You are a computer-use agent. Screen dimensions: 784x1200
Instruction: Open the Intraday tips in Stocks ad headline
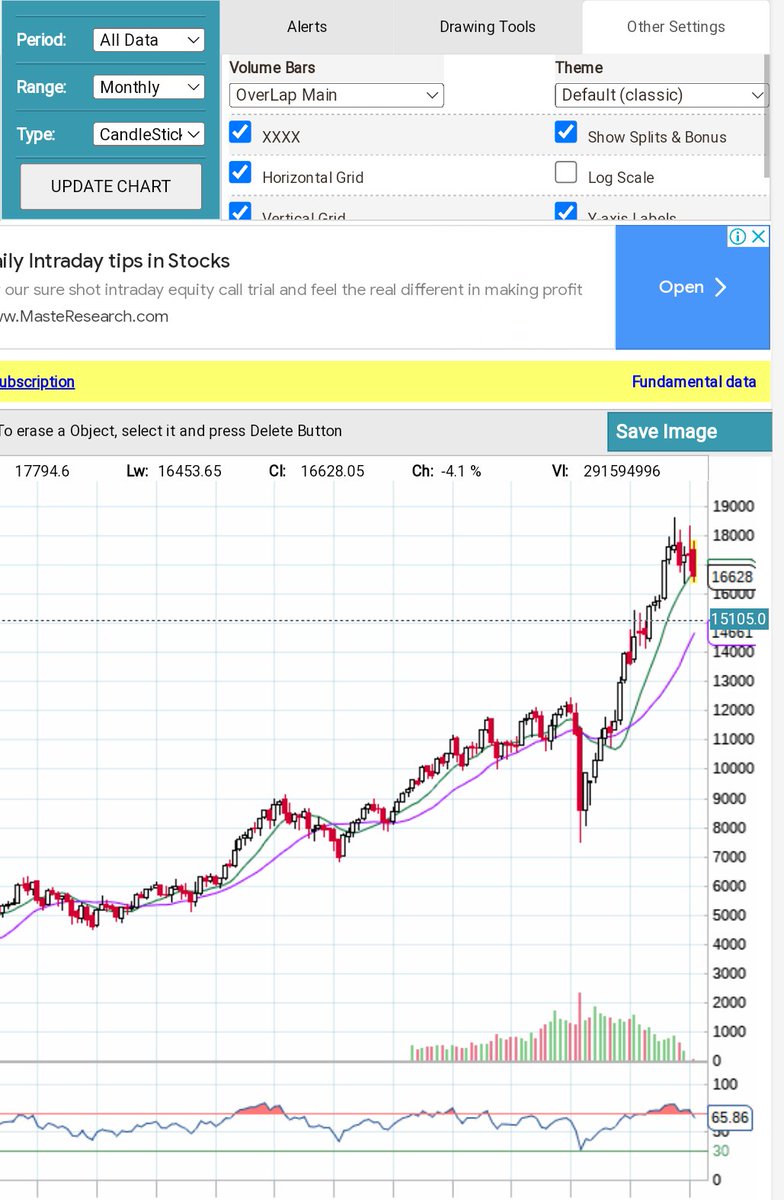pos(115,261)
